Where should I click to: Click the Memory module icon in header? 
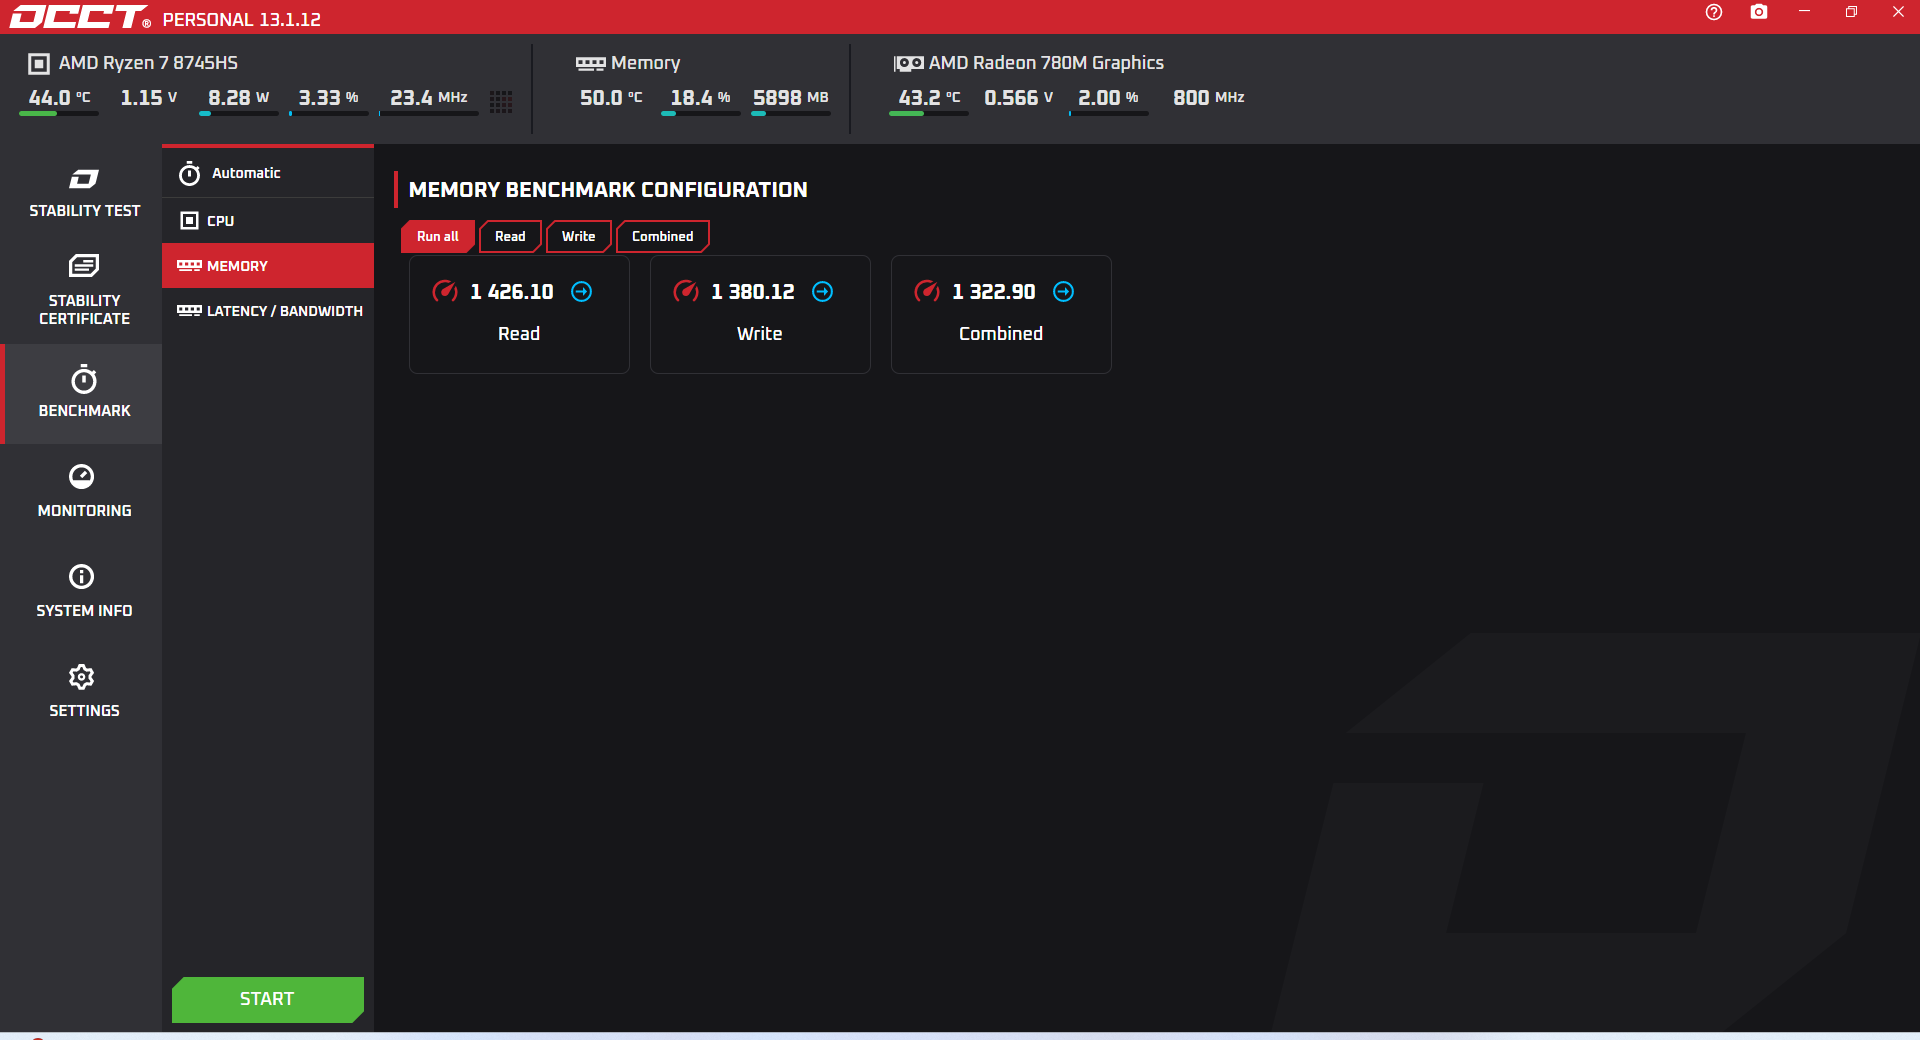tap(590, 63)
